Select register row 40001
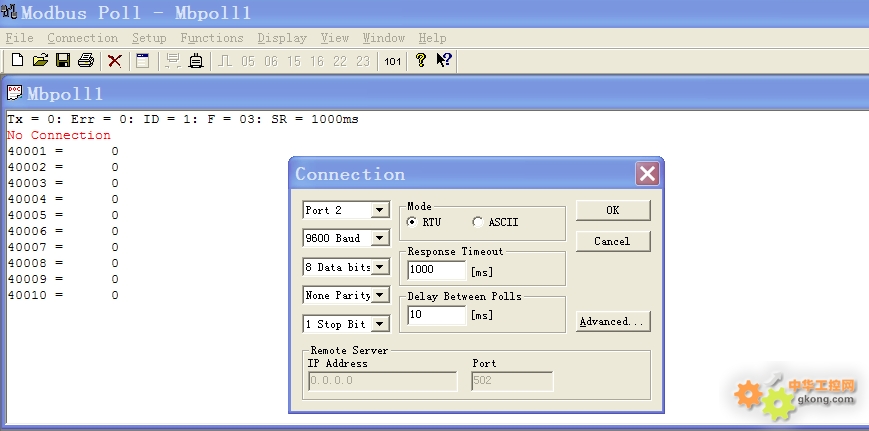This screenshot has width=869, height=431. [63, 151]
